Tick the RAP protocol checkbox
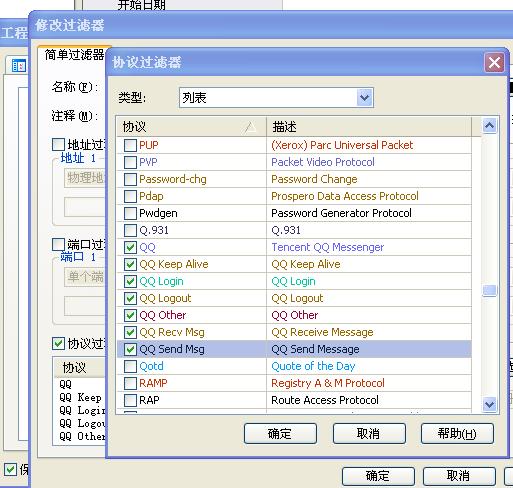Viewport: 513px width, 488px height. tap(130, 400)
